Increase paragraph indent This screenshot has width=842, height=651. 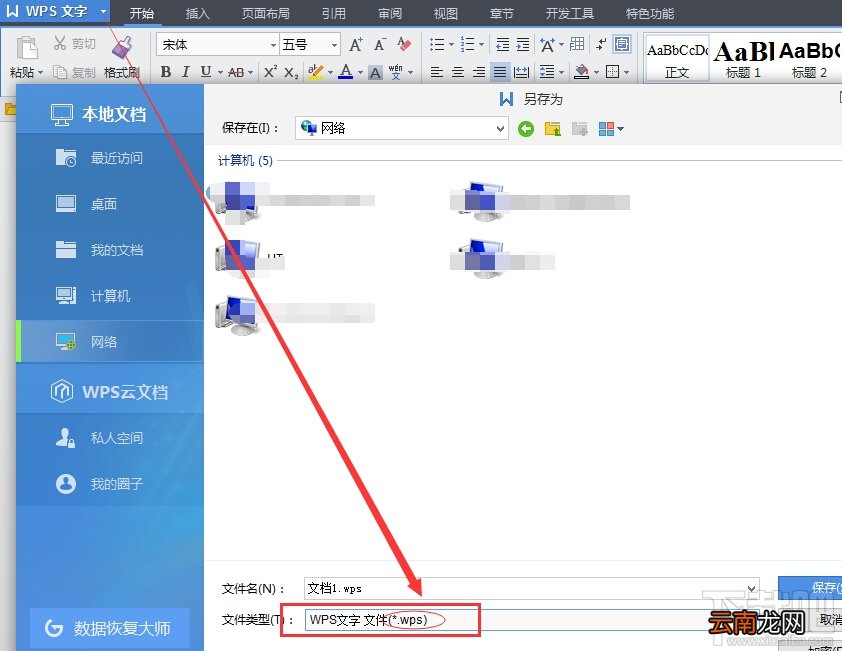pos(522,44)
